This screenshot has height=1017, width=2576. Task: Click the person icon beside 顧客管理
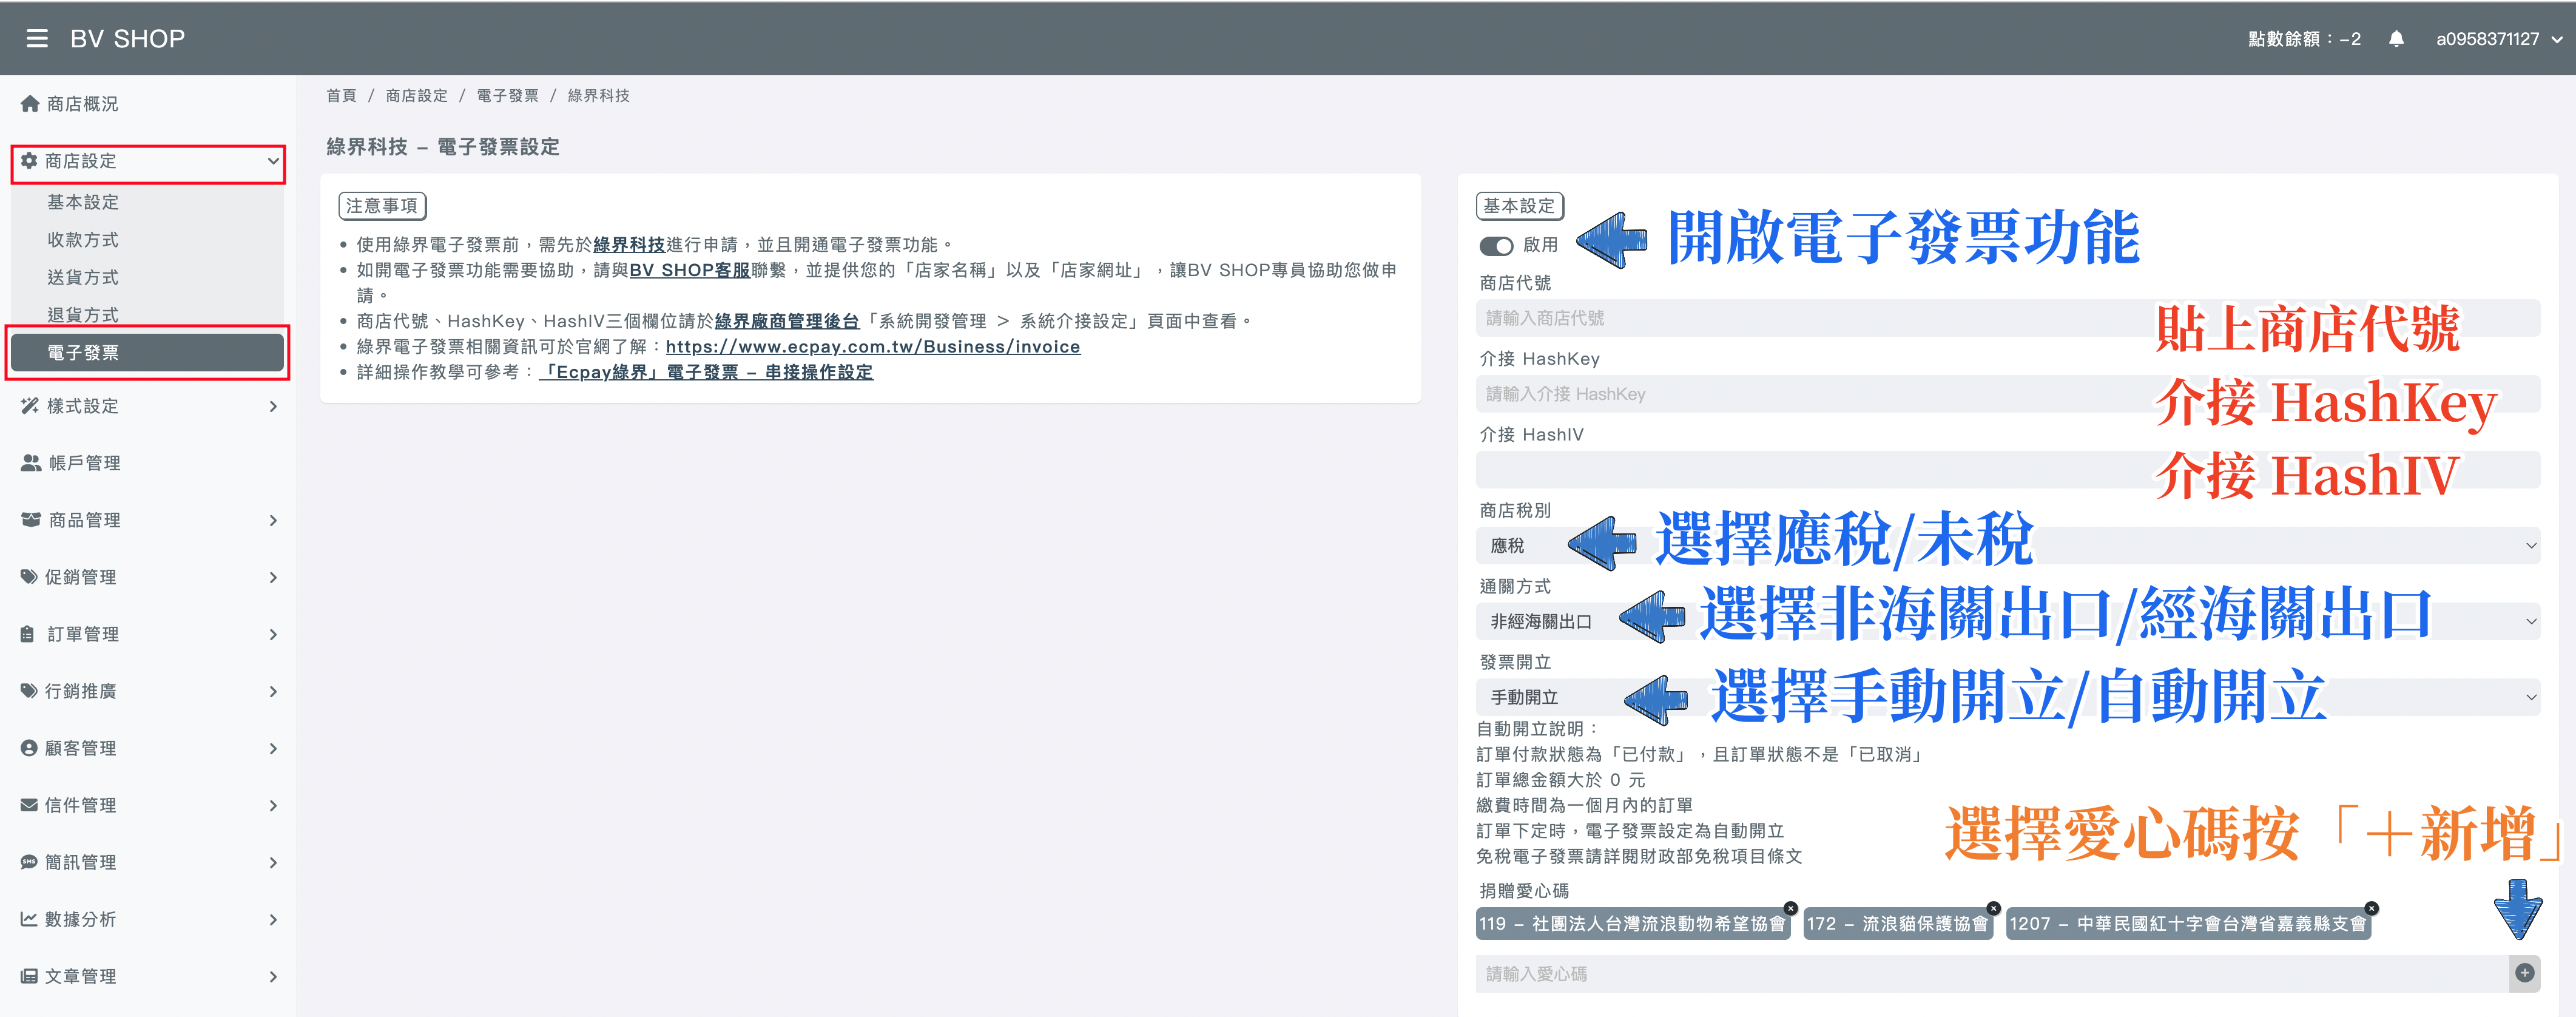pyautogui.click(x=29, y=748)
